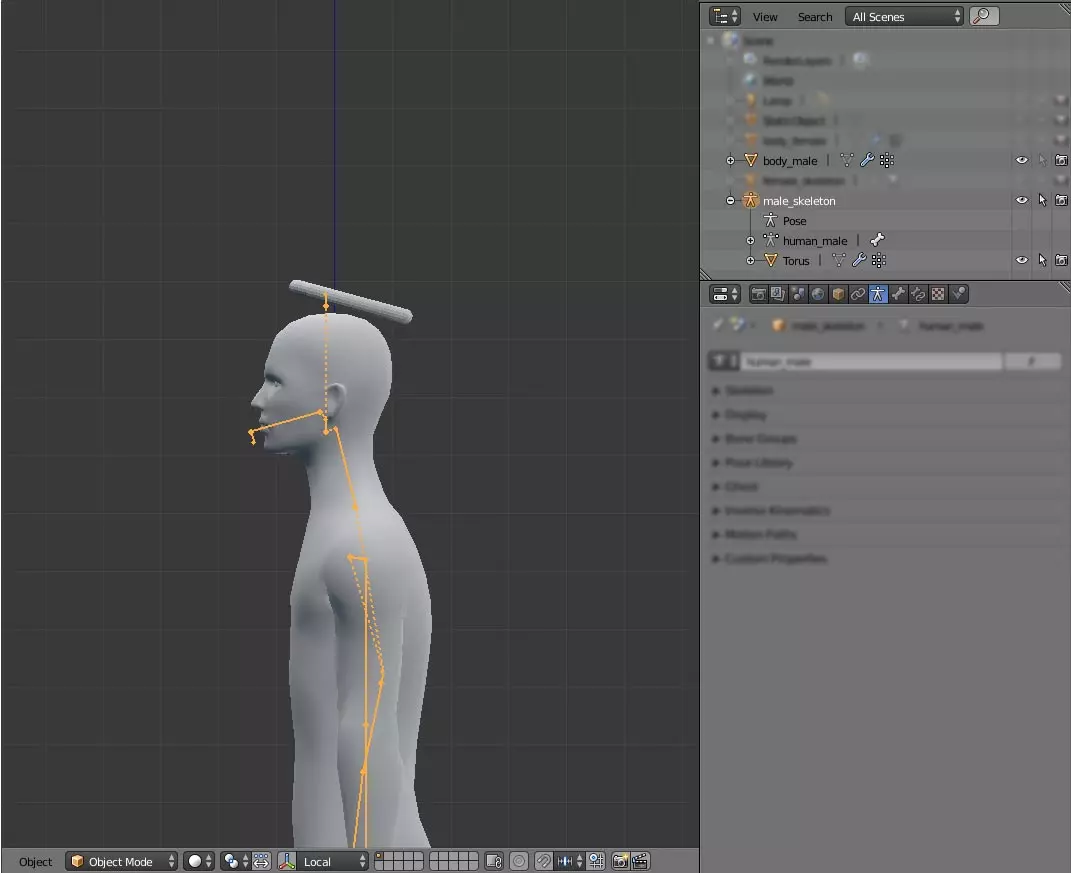1071x873 pixels.
Task: Toggle selectability cursor for body_male
Action: (1042, 161)
